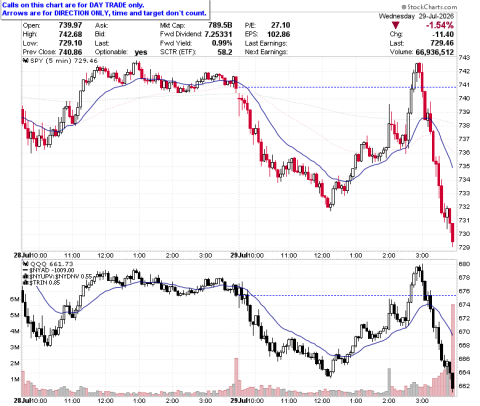Select the P/E value 27.10
This screenshot has height=406, width=480.
coord(280,25)
